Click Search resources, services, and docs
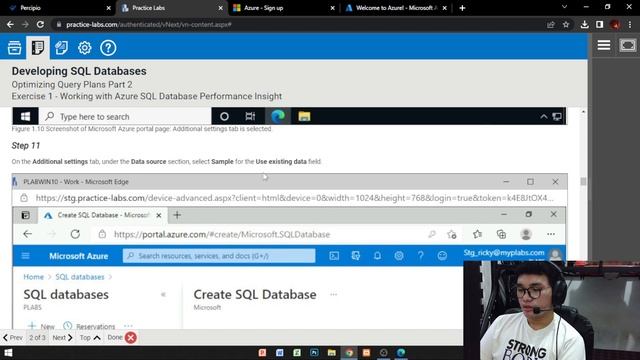Screen dimensions: 640x360 [219, 256]
